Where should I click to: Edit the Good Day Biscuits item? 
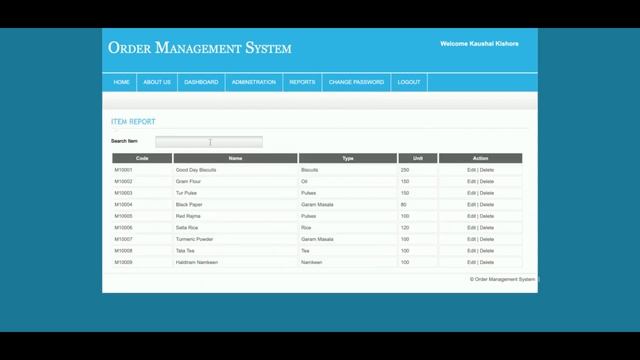click(471, 170)
